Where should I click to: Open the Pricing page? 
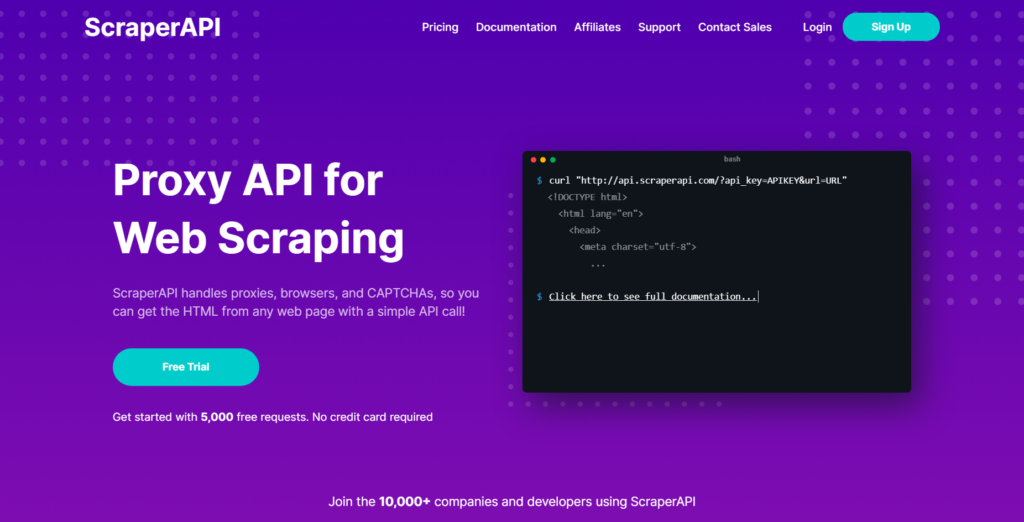pyautogui.click(x=440, y=27)
